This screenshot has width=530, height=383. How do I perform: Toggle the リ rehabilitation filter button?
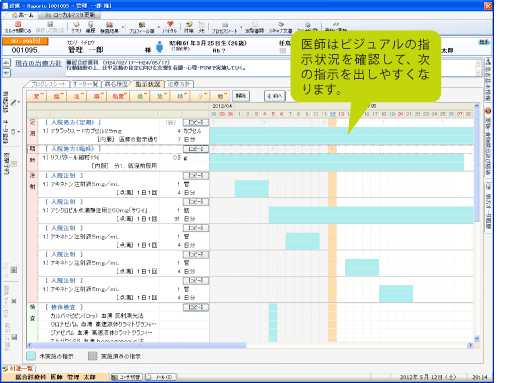pos(200,96)
